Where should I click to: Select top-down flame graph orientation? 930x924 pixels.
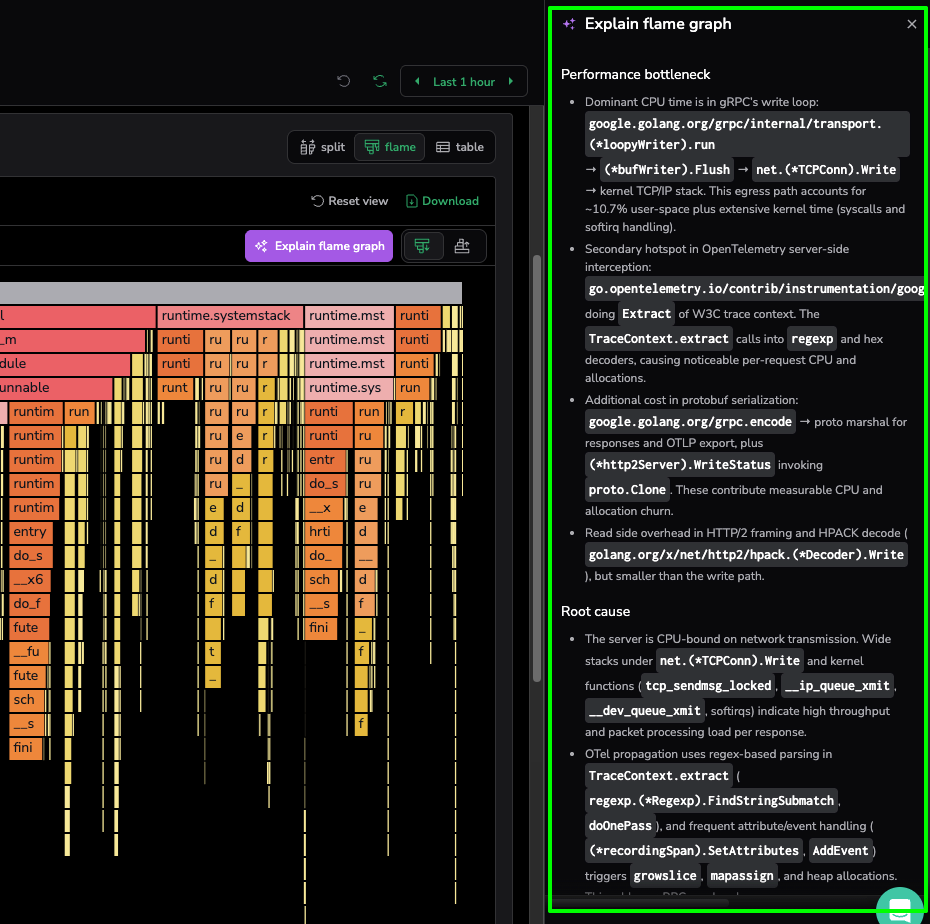423,246
